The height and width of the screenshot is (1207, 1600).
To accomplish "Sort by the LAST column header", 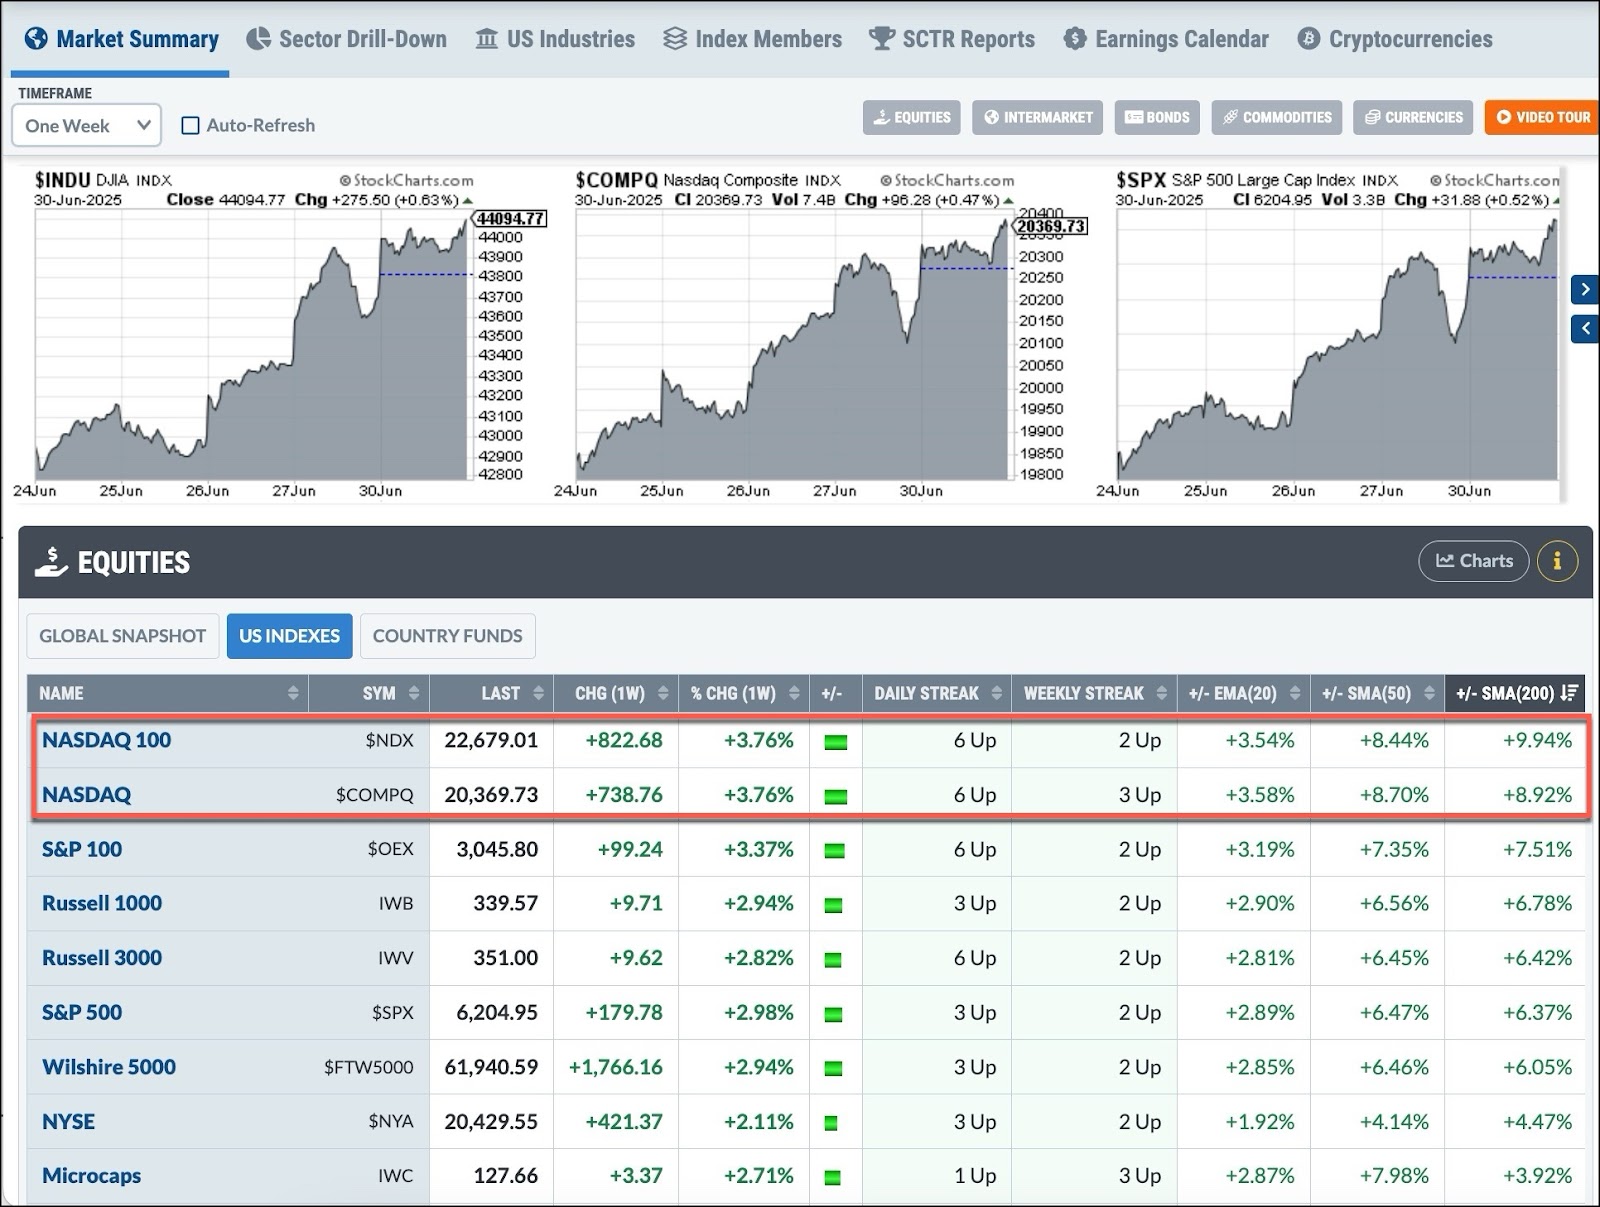I will [x=491, y=693].
